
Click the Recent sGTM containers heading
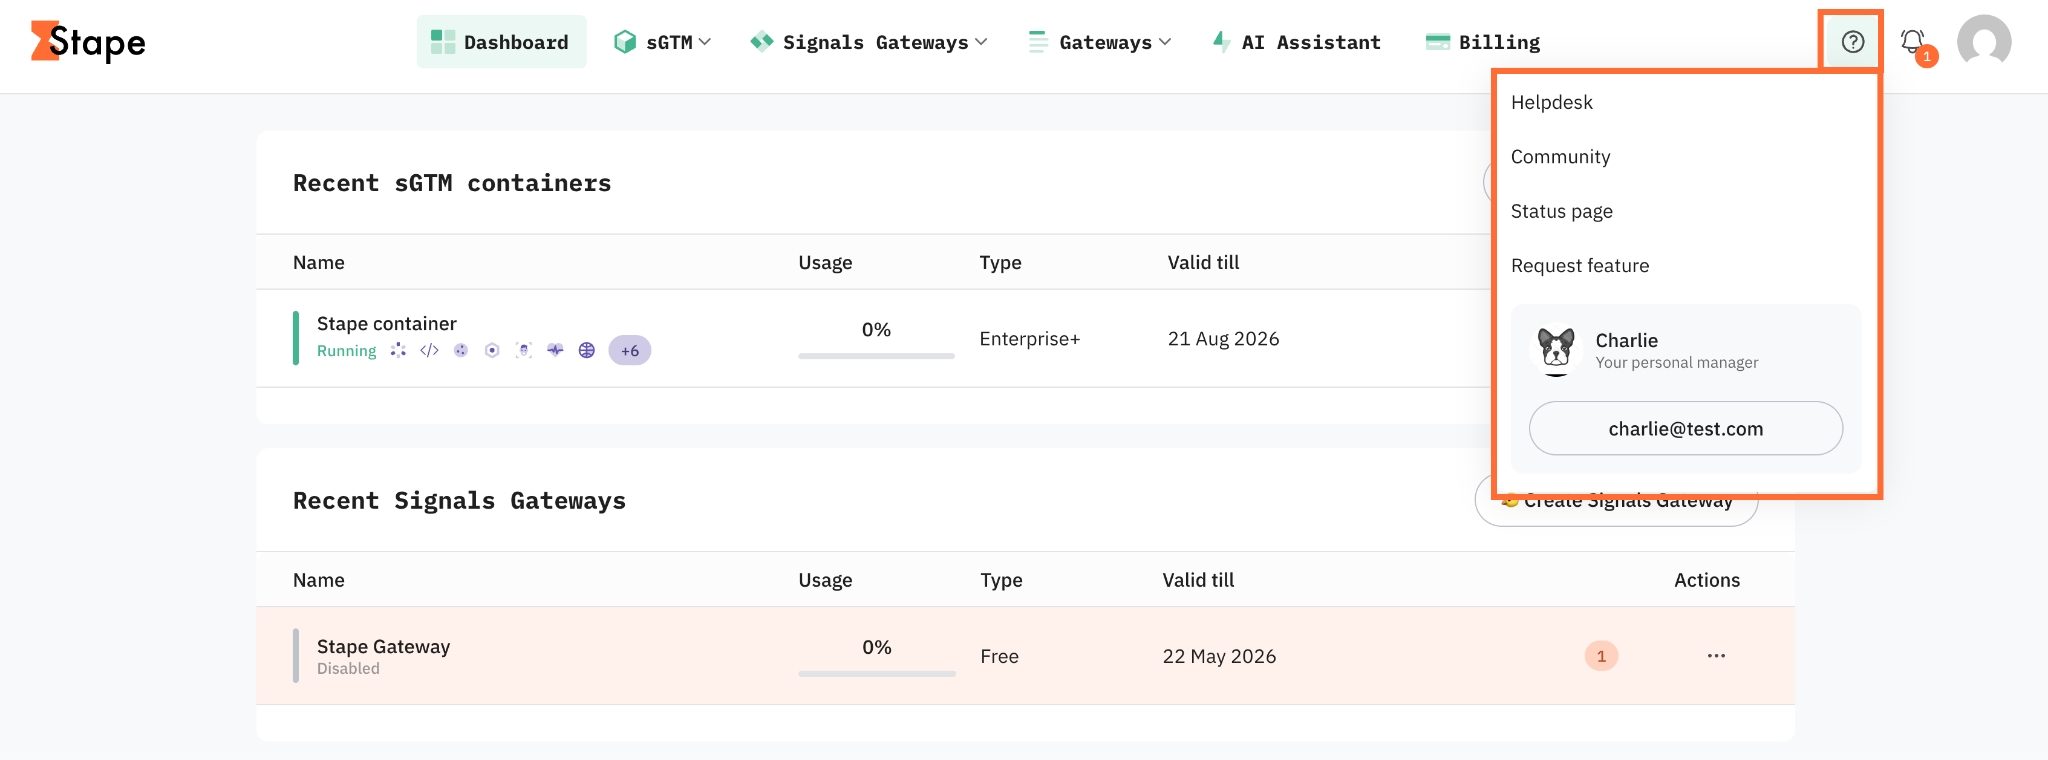452,183
